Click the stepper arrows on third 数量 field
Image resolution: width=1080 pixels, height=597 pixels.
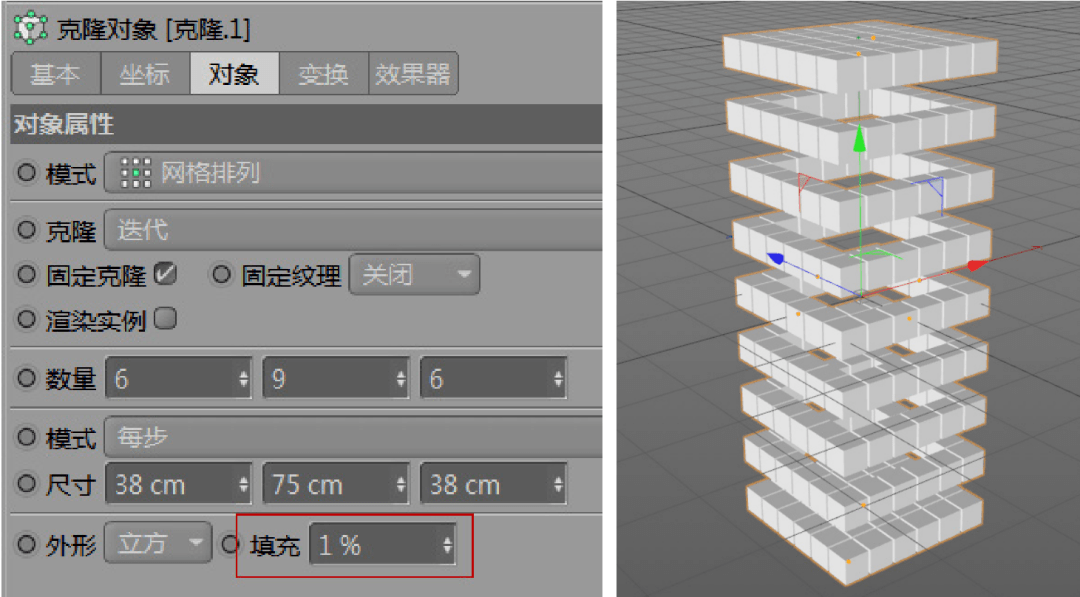pyautogui.click(x=558, y=378)
